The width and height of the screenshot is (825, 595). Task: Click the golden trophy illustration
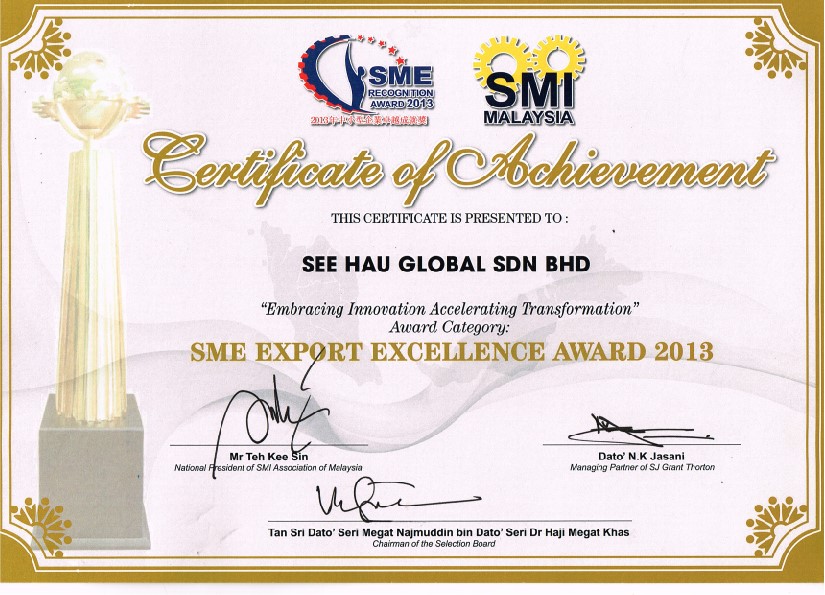pos(91,300)
